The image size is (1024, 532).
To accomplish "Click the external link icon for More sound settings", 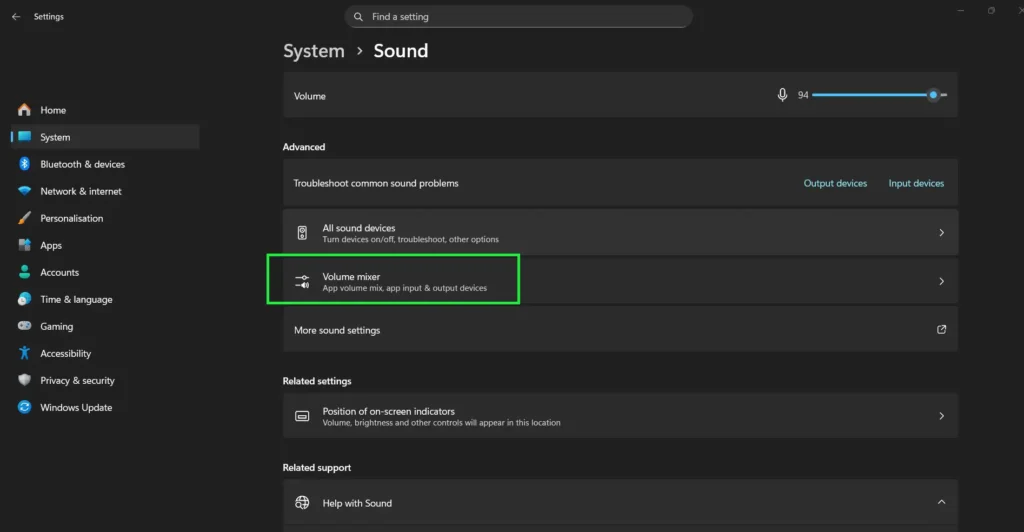I will [x=941, y=330].
